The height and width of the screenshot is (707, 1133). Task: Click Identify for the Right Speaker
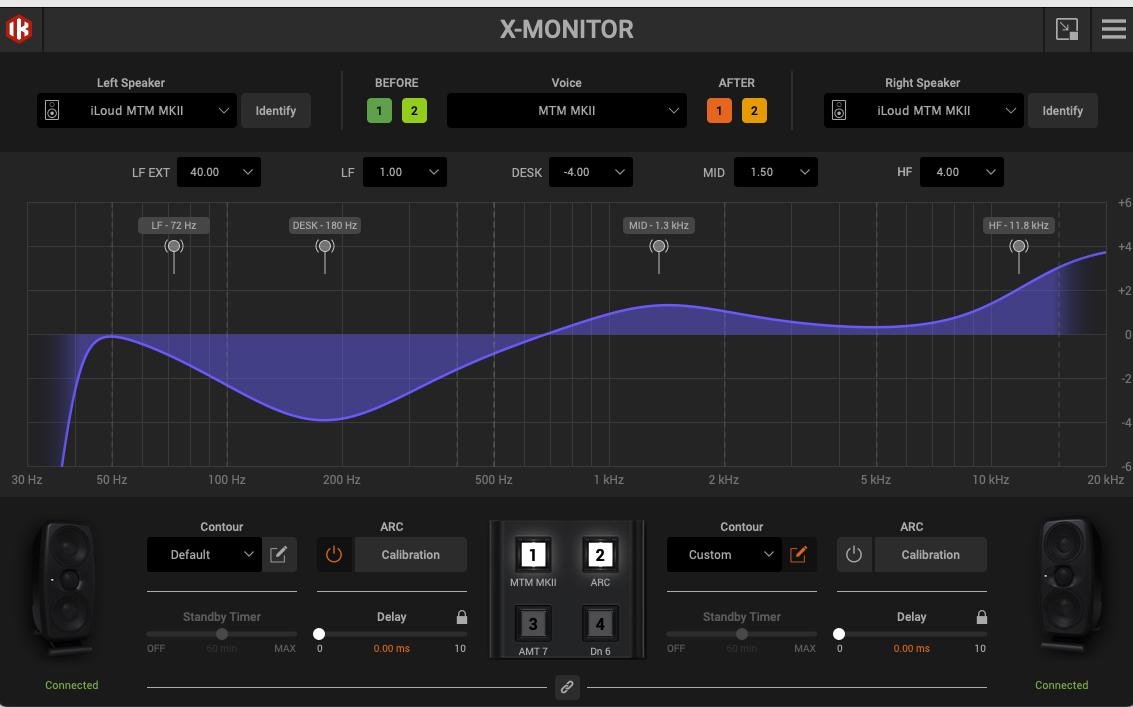coord(1062,111)
